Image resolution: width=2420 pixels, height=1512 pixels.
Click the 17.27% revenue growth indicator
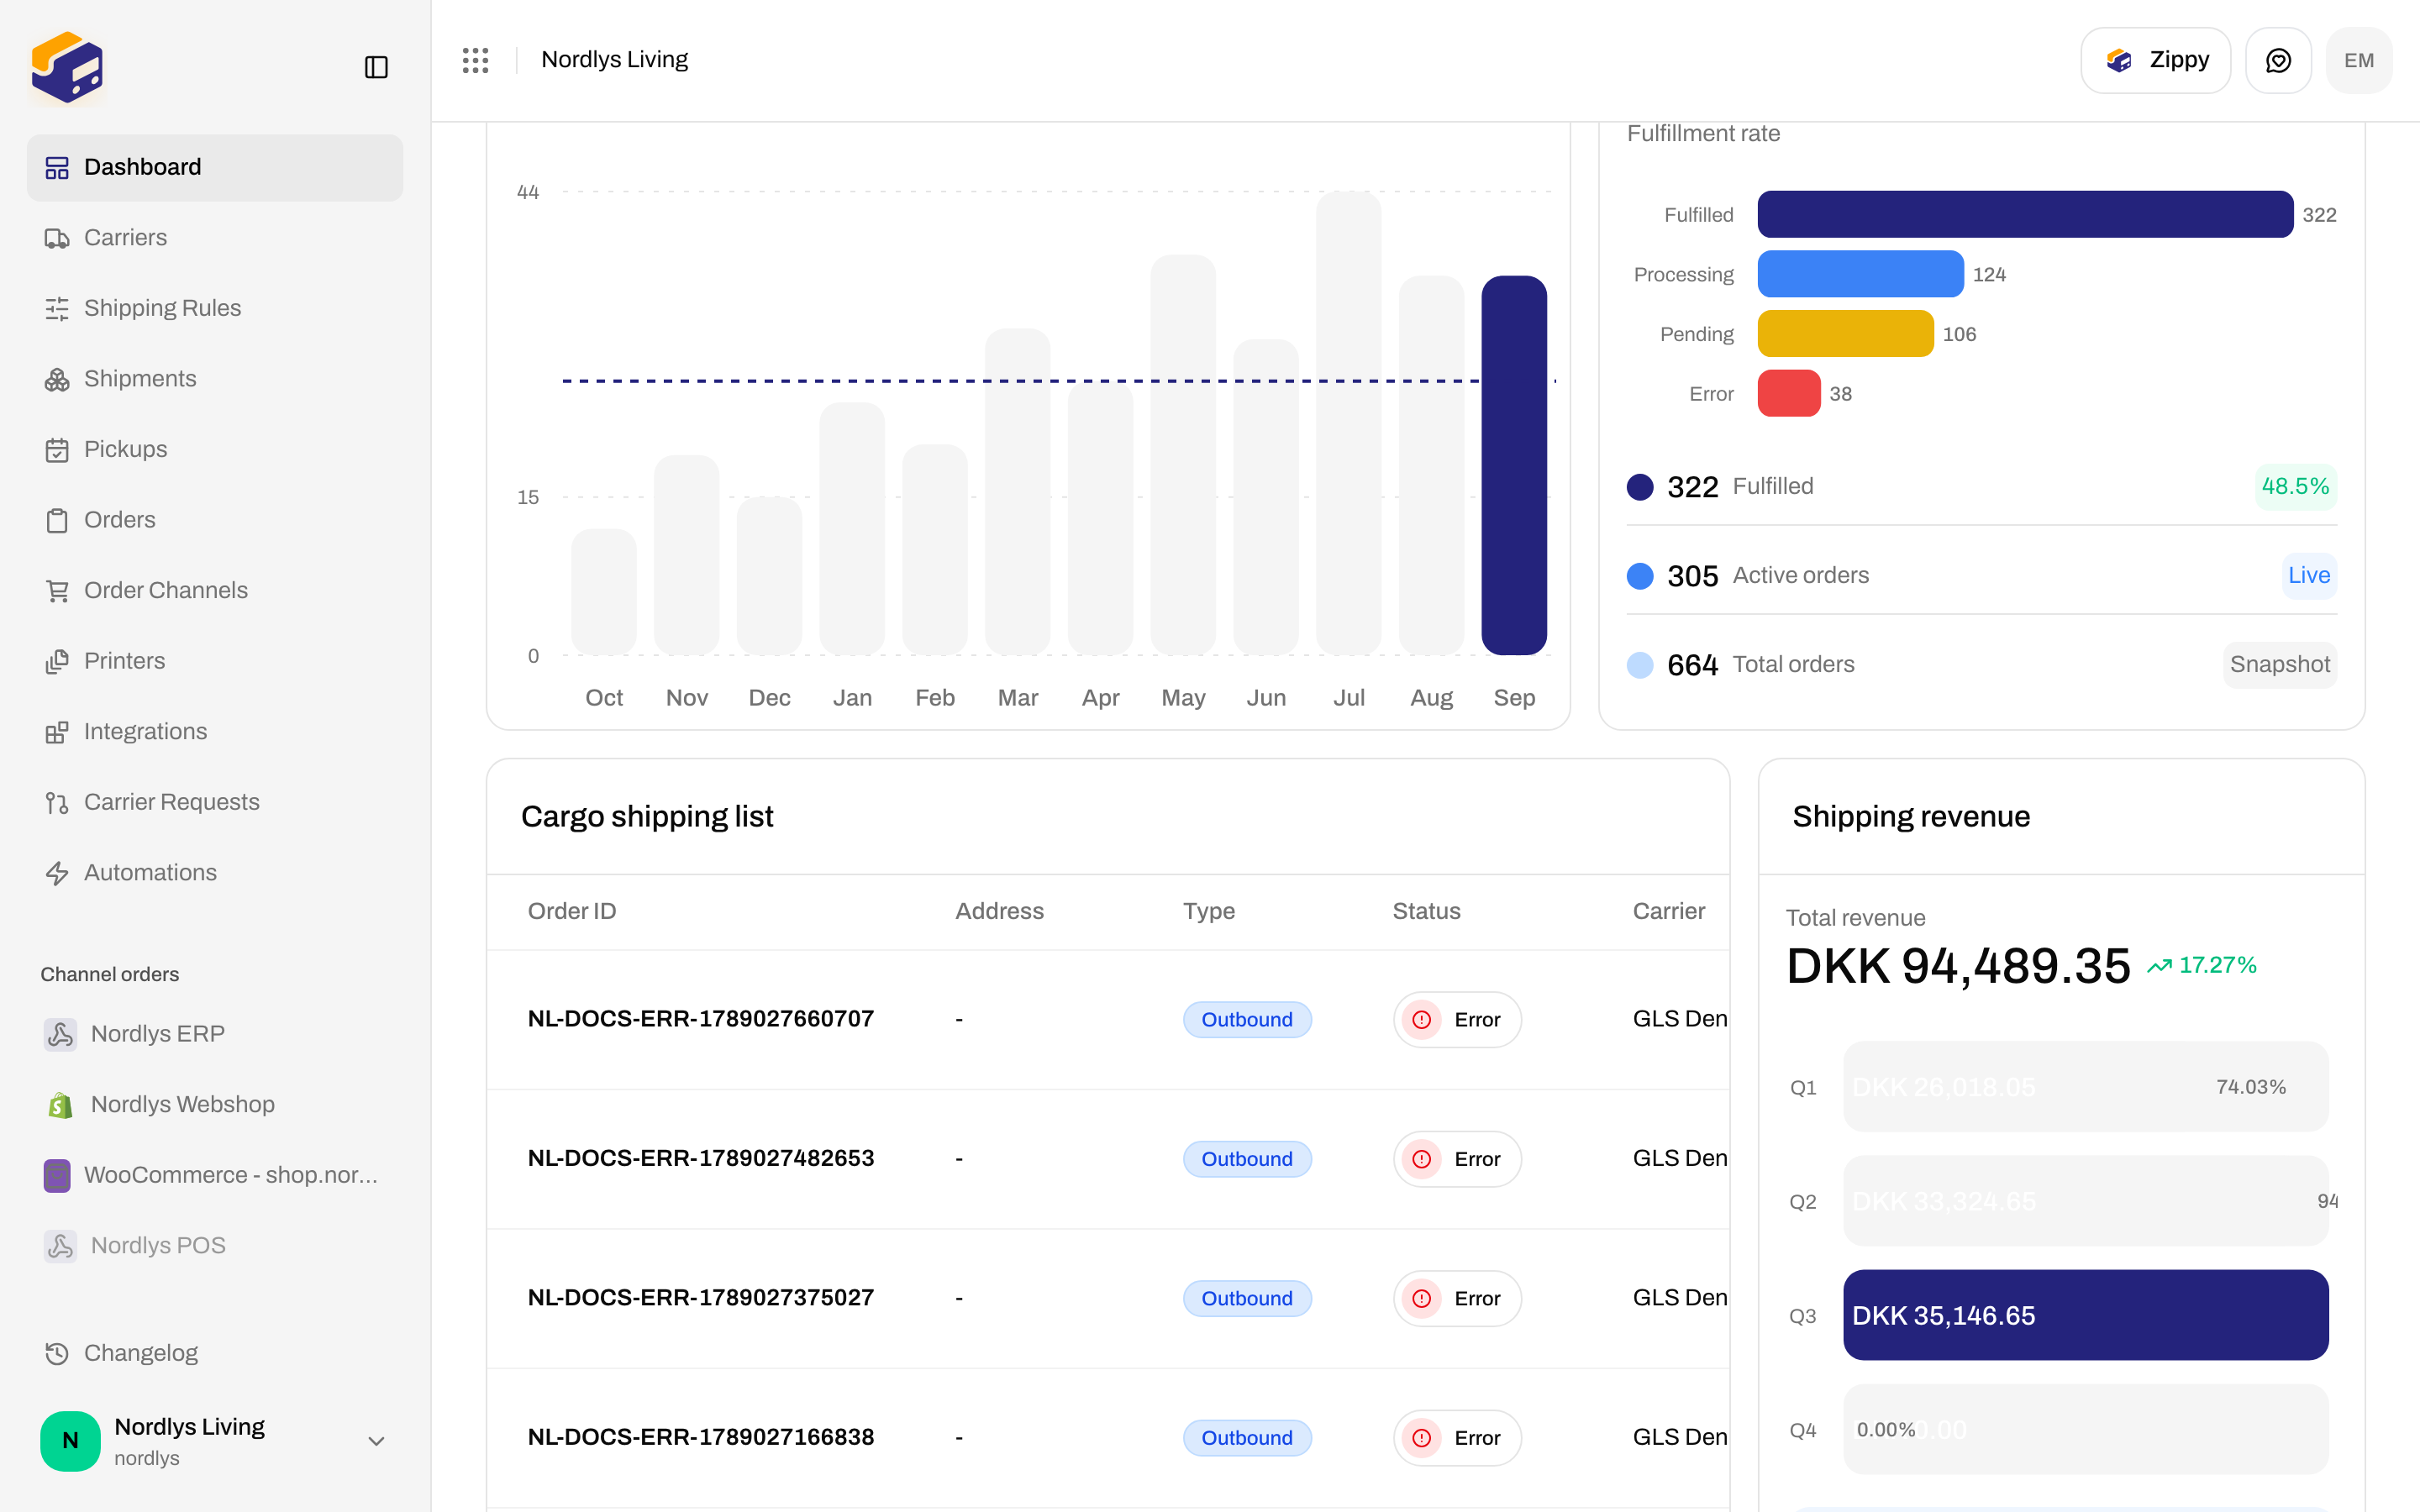pos(2202,965)
